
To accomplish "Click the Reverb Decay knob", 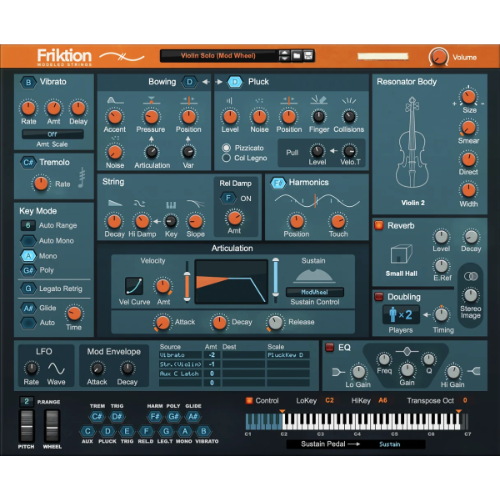I will pos(471,237).
